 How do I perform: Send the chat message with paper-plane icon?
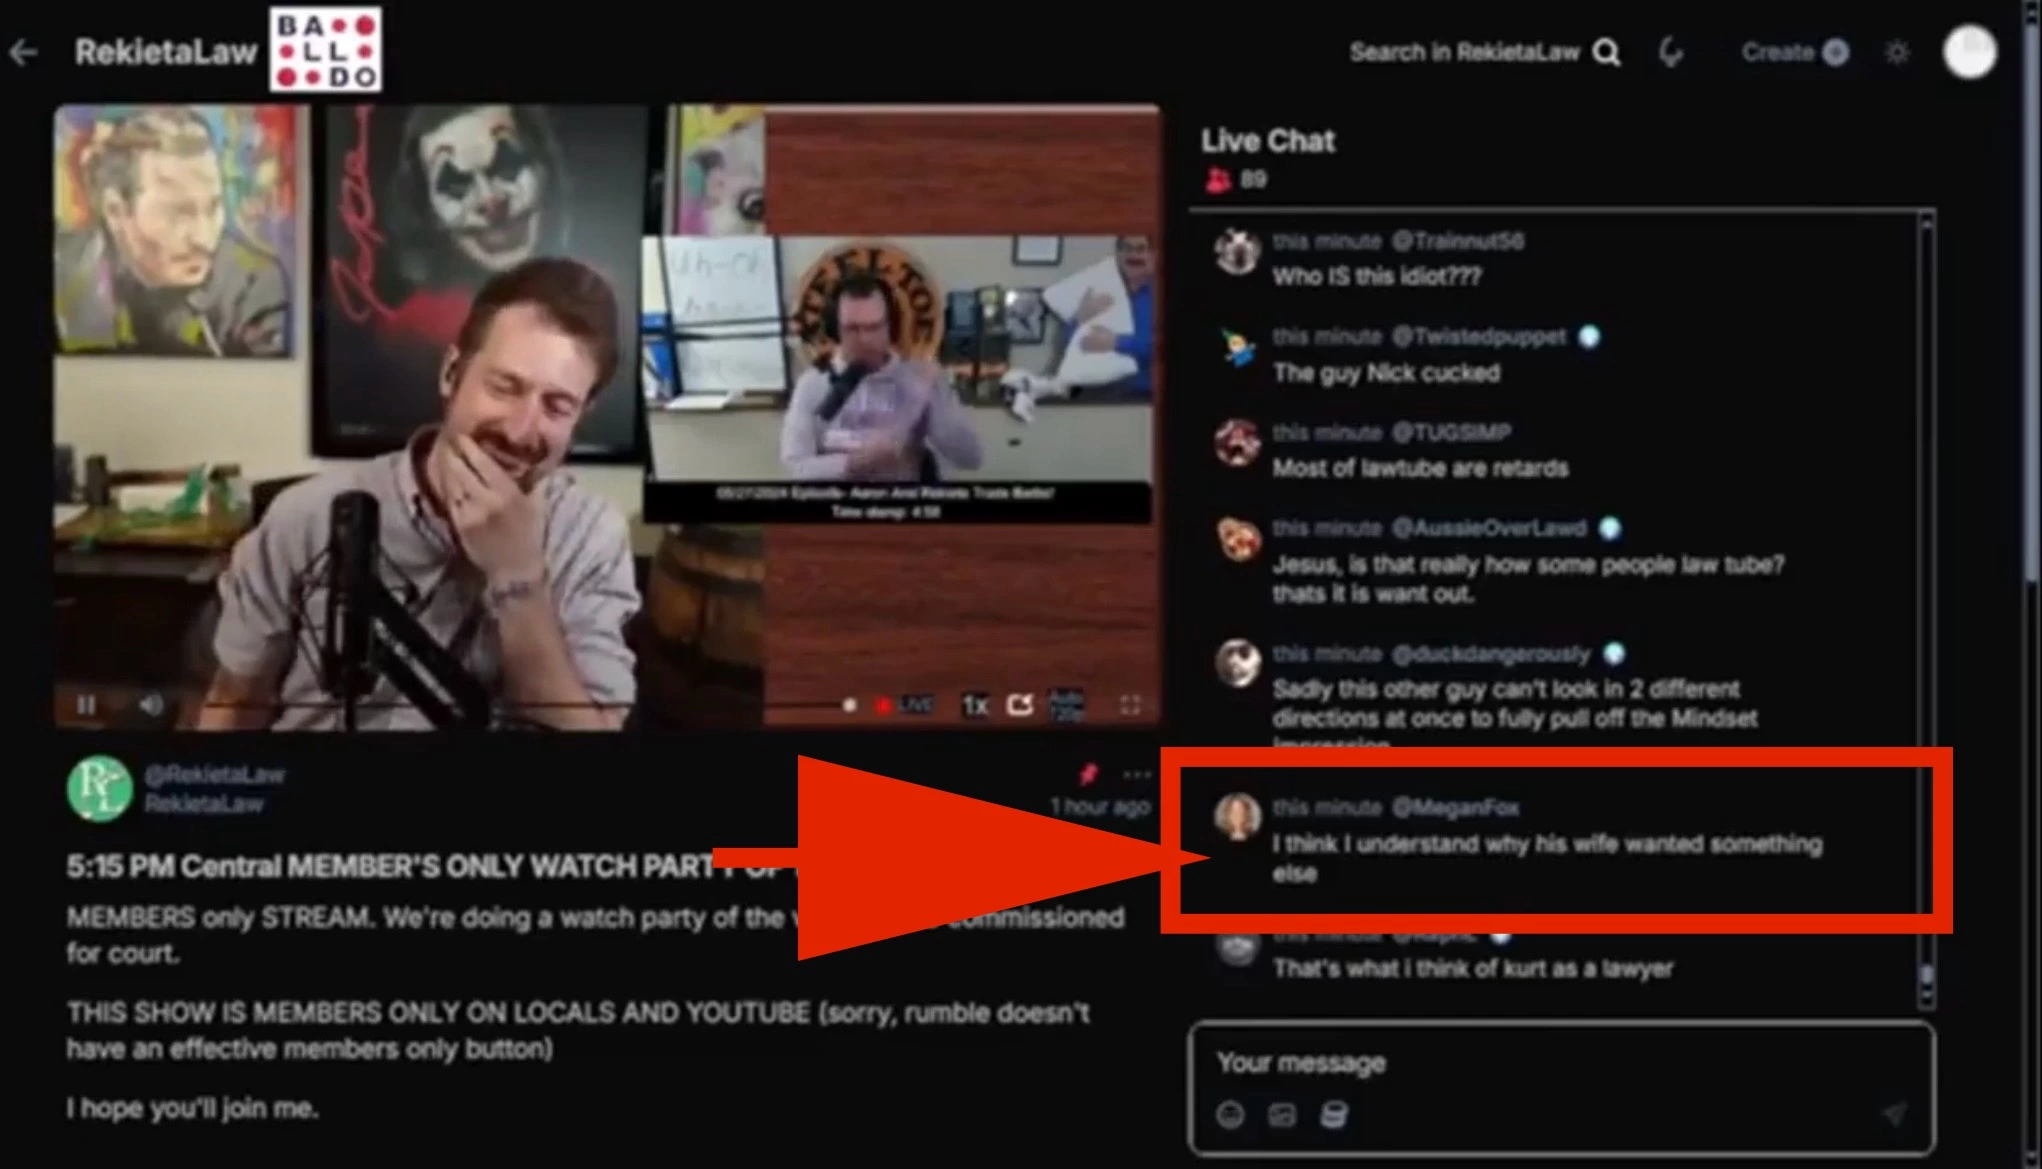point(1894,1113)
